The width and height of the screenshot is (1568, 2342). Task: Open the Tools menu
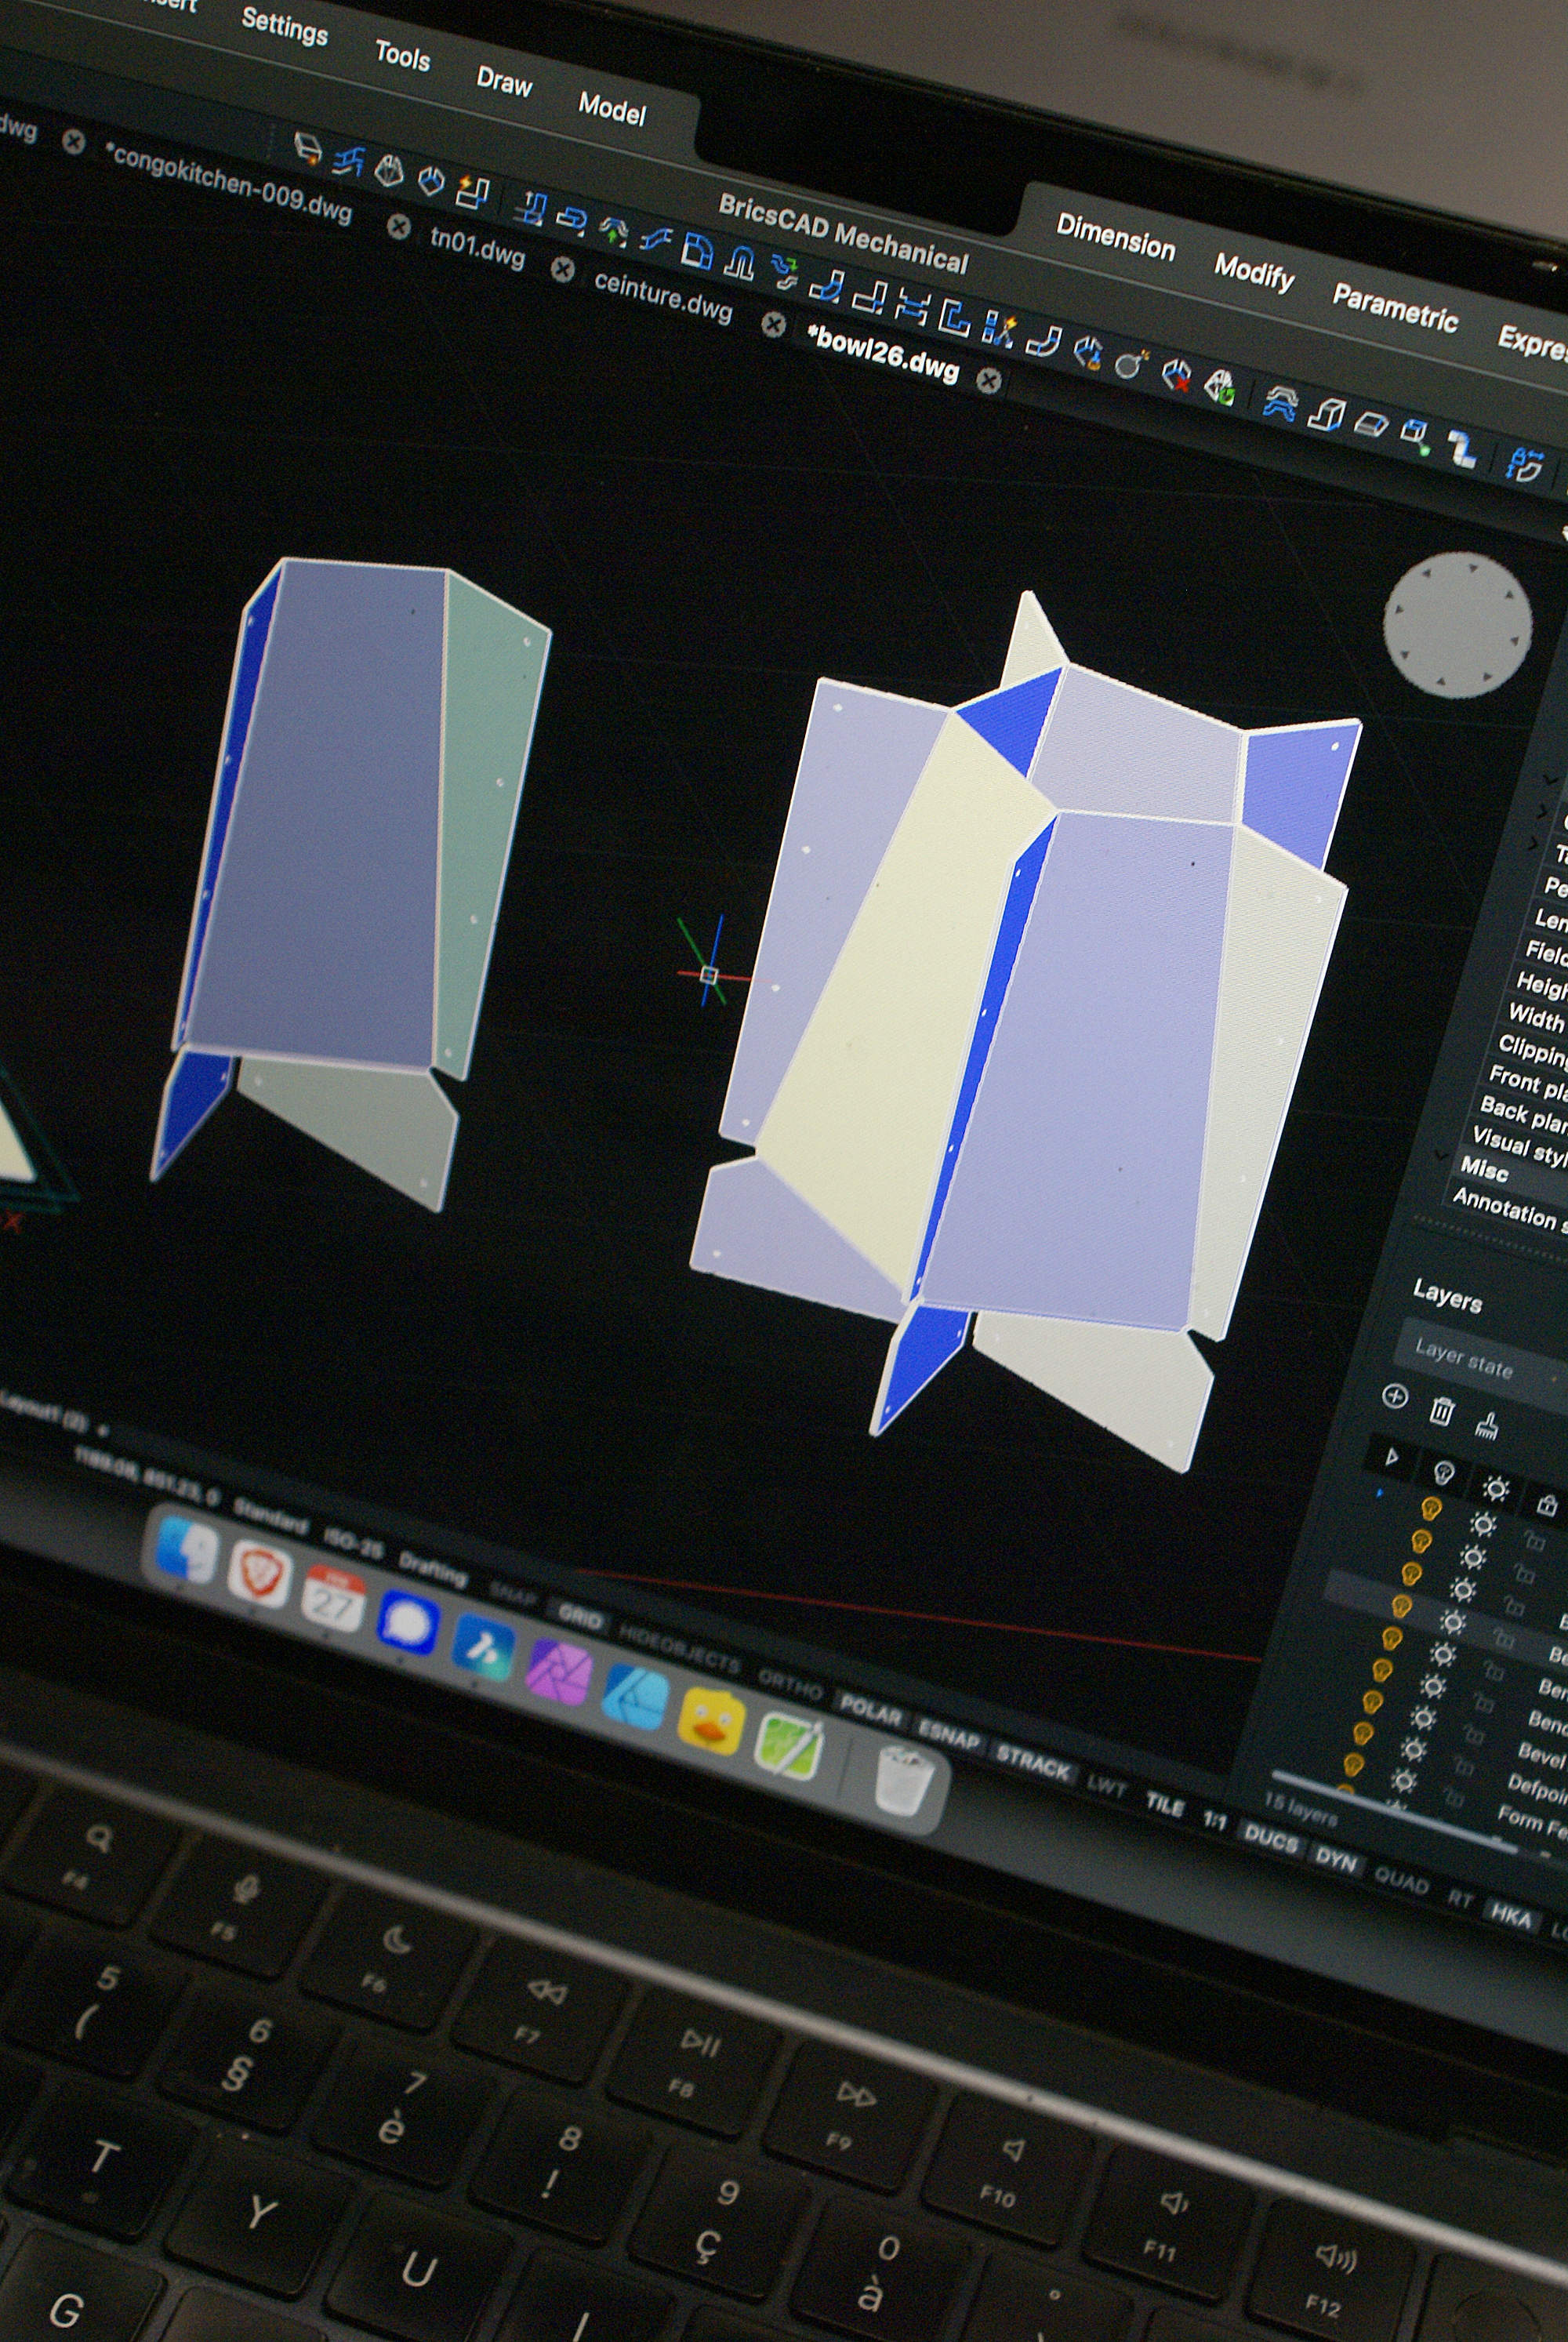click(x=402, y=55)
